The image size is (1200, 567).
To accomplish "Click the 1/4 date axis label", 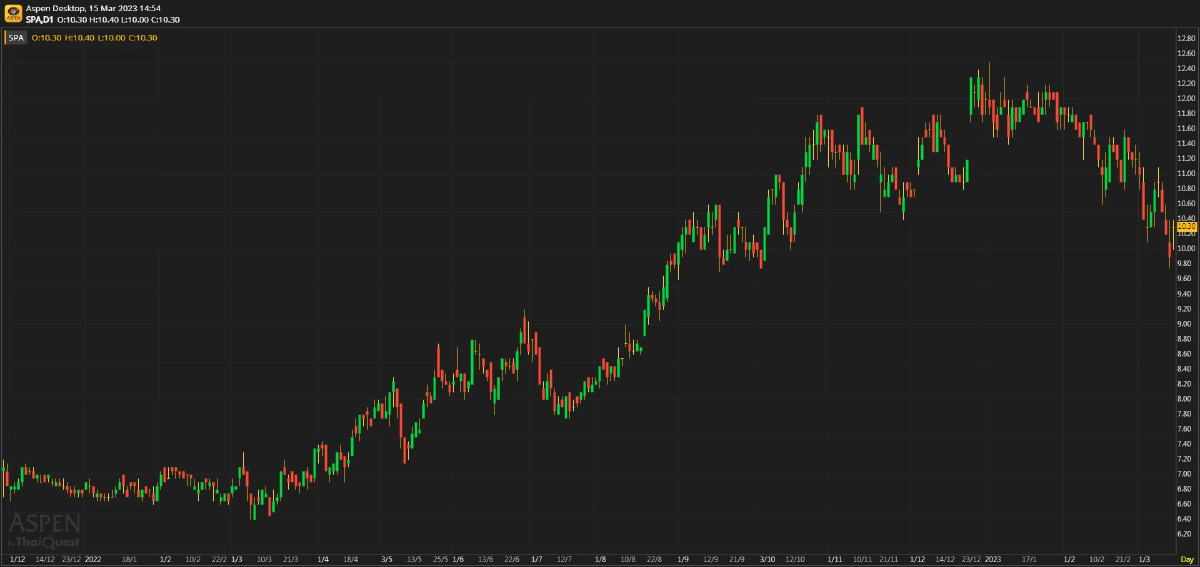I will (x=323, y=559).
